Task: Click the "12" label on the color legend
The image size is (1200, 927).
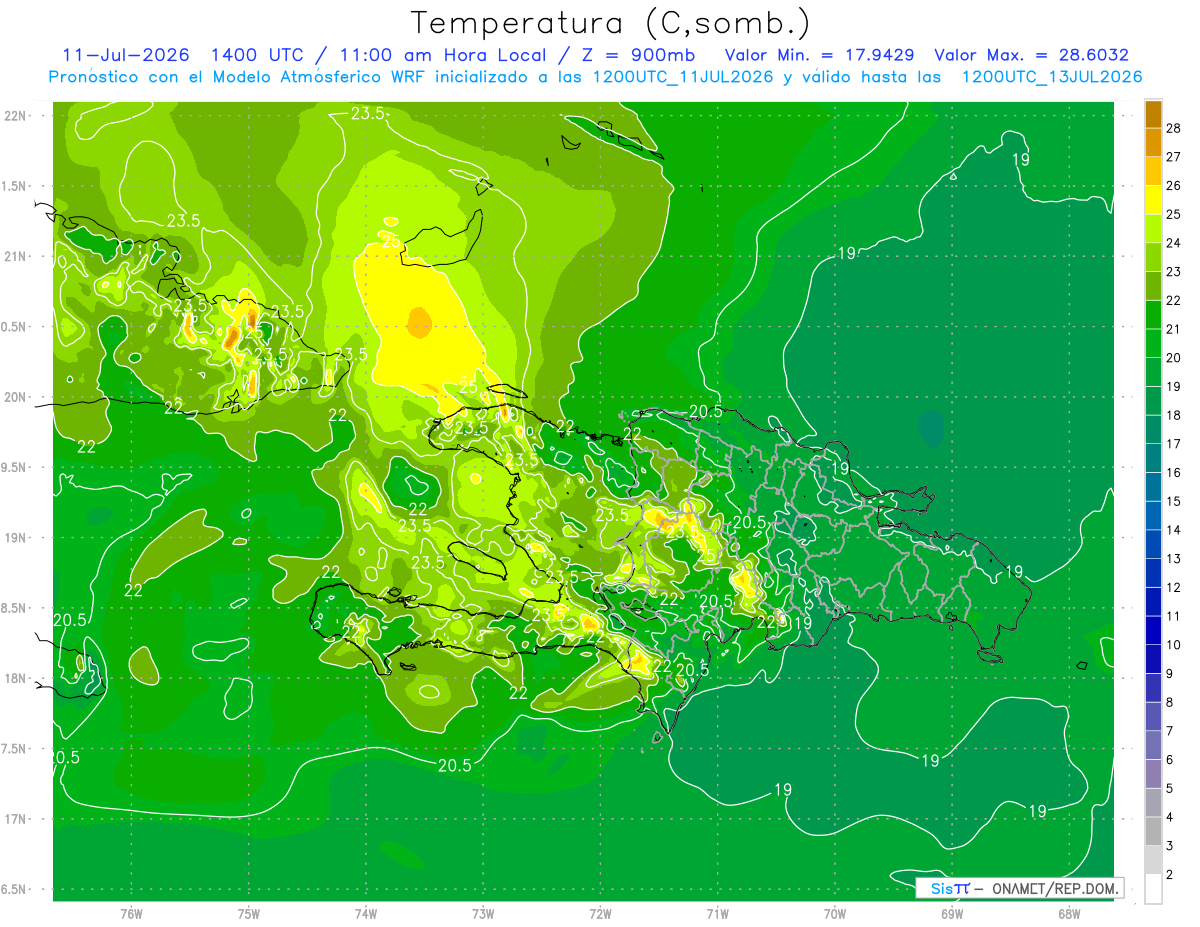Action: click(x=1174, y=587)
